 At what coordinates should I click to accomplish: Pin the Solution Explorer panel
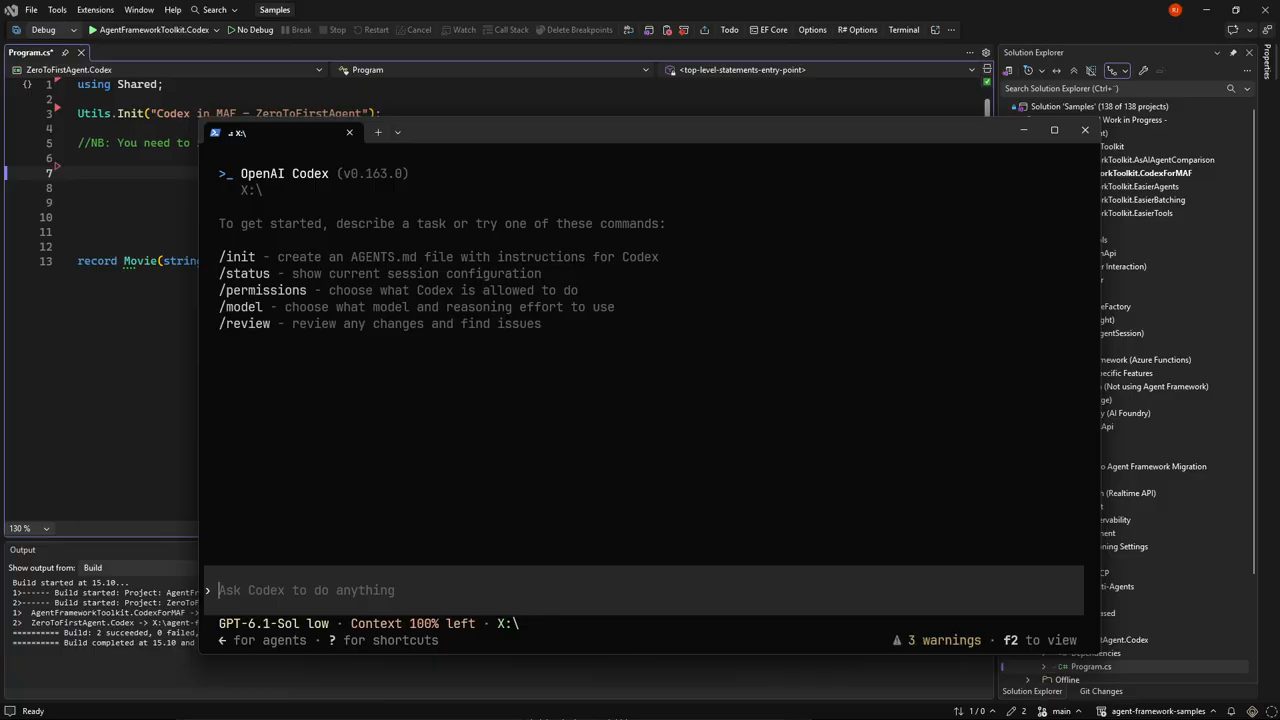(1233, 52)
